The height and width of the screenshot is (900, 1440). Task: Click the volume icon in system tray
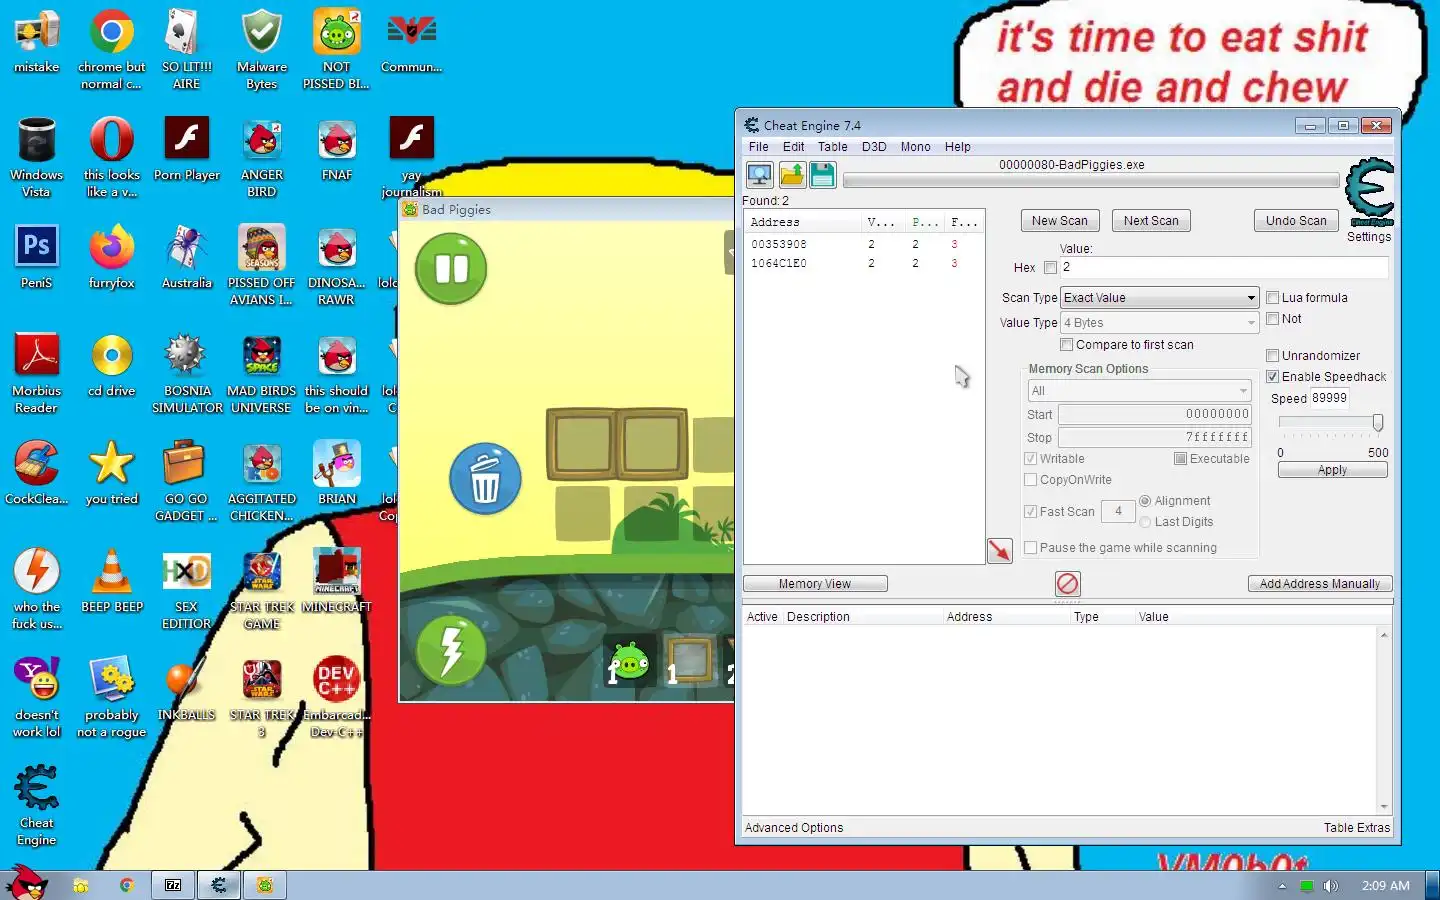tap(1330, 886)
